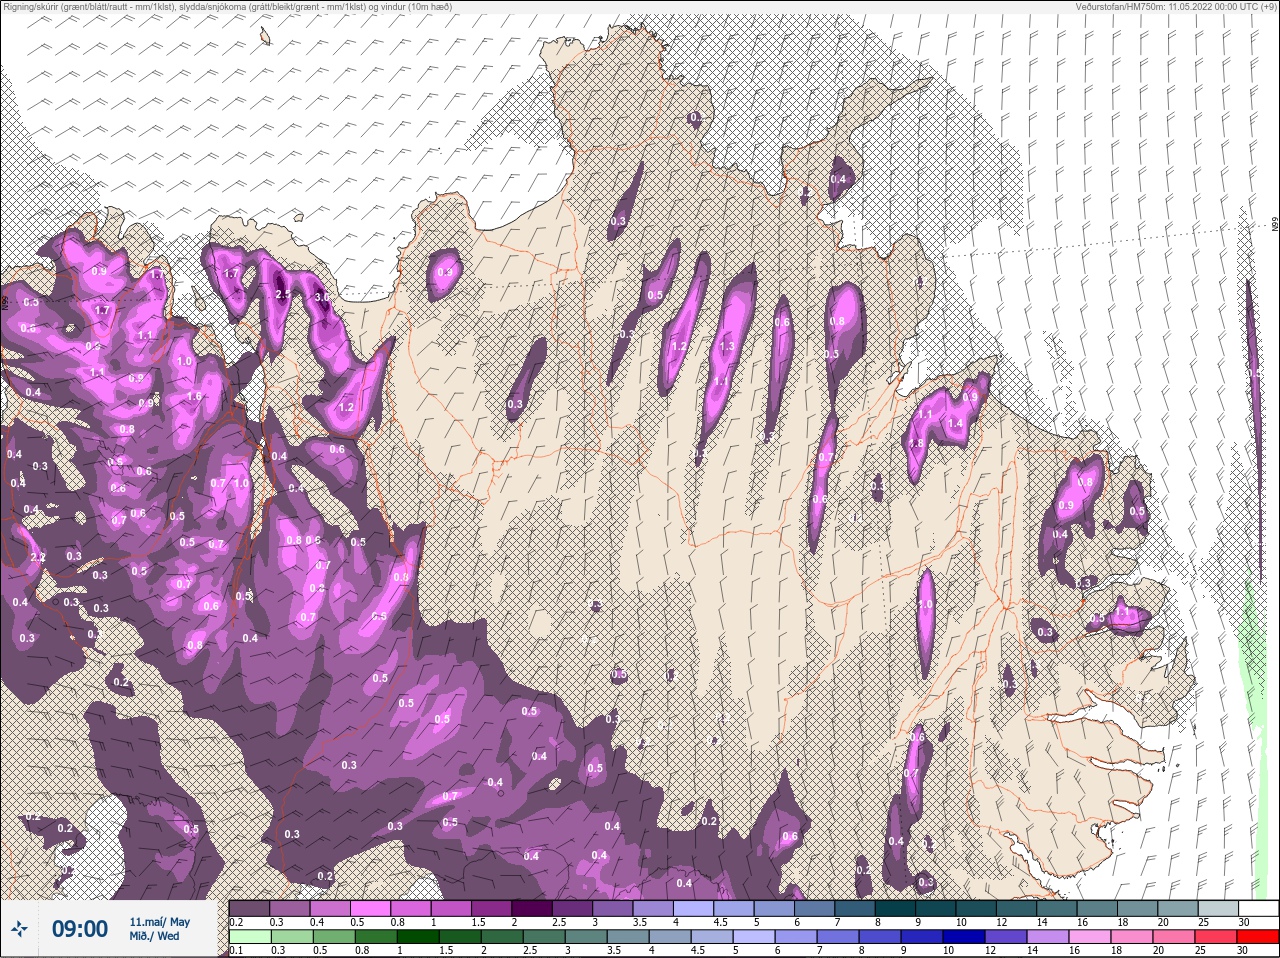The height and width of the screenshot is (958, 1280).
Task: Click the 09:00 forecast time display
Action: click(80, 929)
